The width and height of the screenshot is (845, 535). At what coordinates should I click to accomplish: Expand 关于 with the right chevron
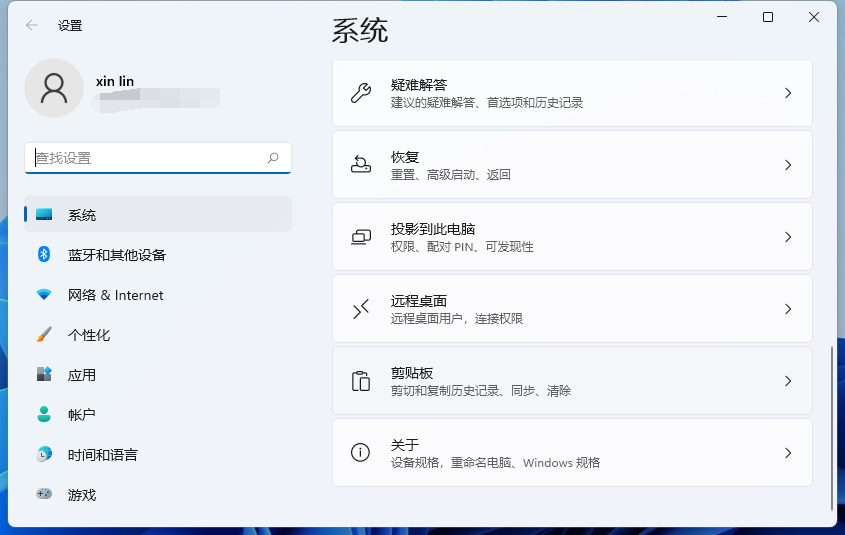[x=788, y=453]
